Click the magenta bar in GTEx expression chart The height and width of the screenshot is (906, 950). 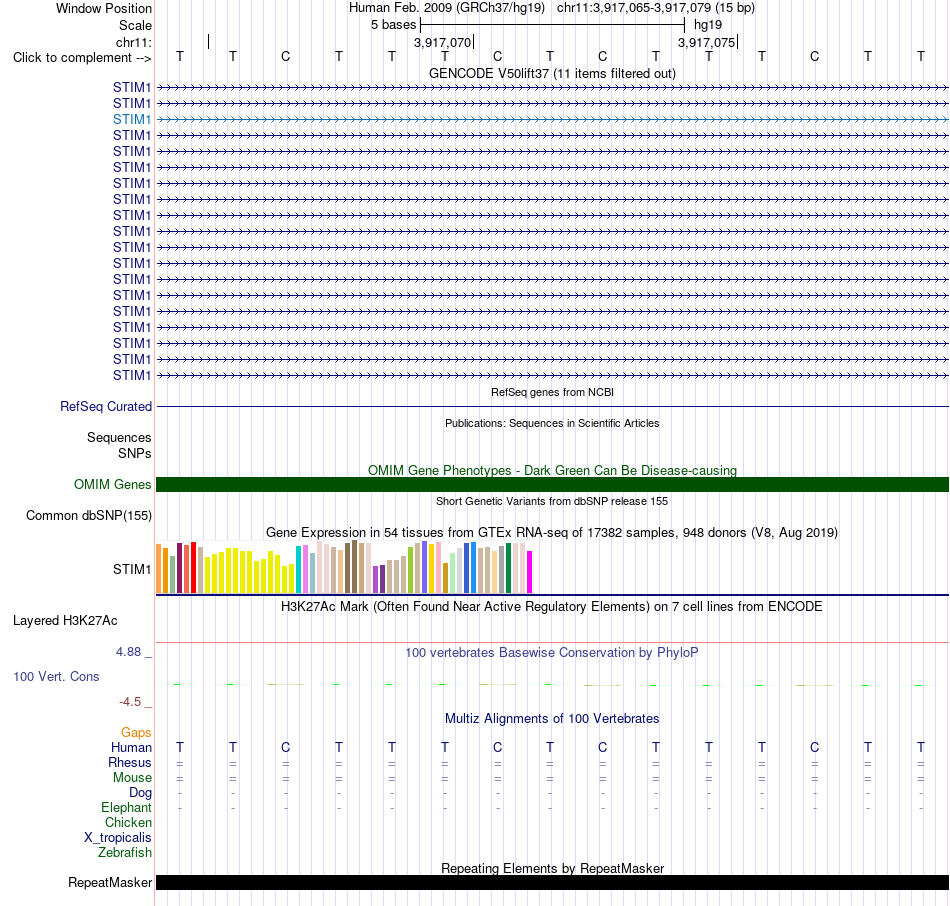[x=530, y=571]
